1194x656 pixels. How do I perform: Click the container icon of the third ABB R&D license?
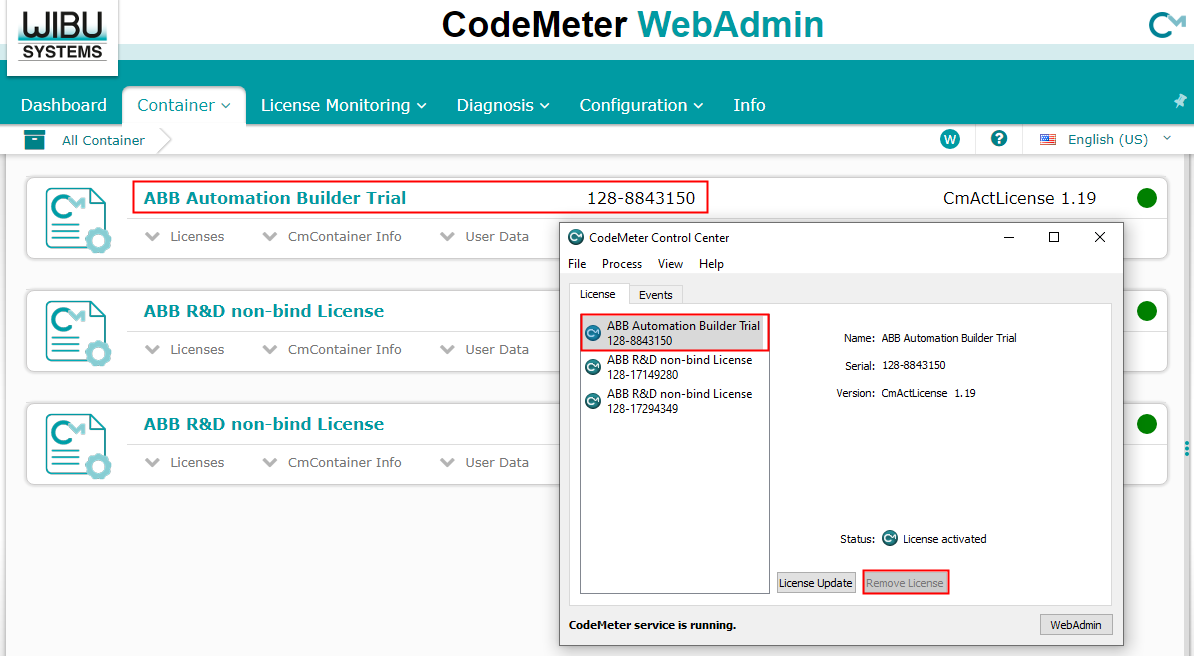pyautogui.click(x=77, y=446)
